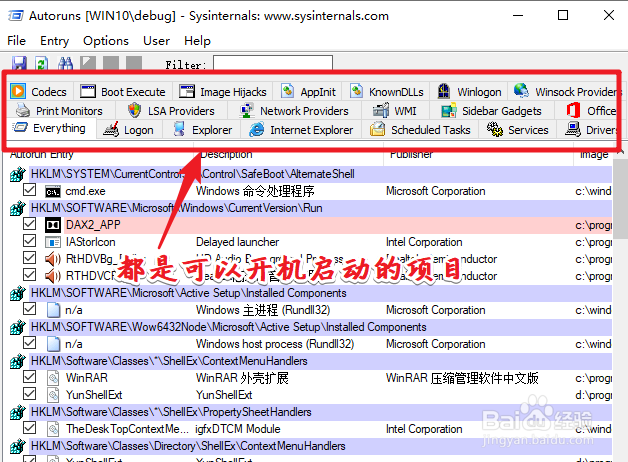Screen dimensions: 628x462
Task: Click the Image Path column header
Action: (x=594, y=157)
